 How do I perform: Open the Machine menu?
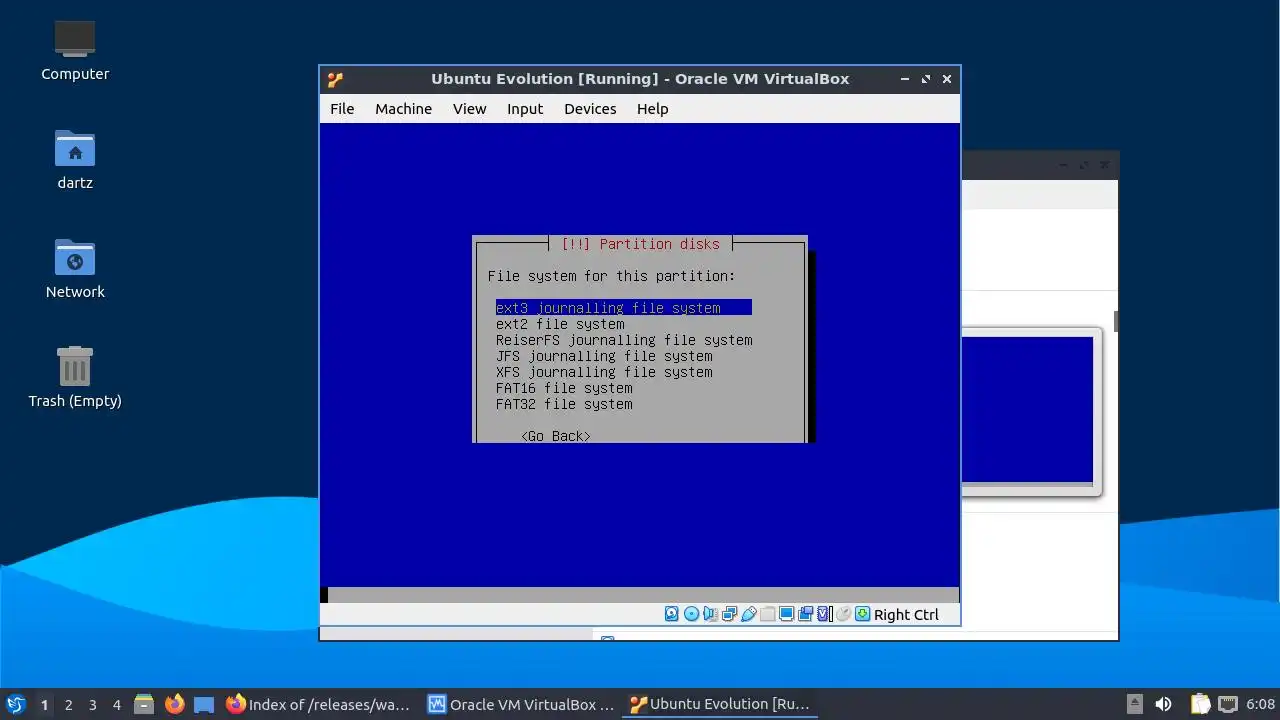[403, 109]
